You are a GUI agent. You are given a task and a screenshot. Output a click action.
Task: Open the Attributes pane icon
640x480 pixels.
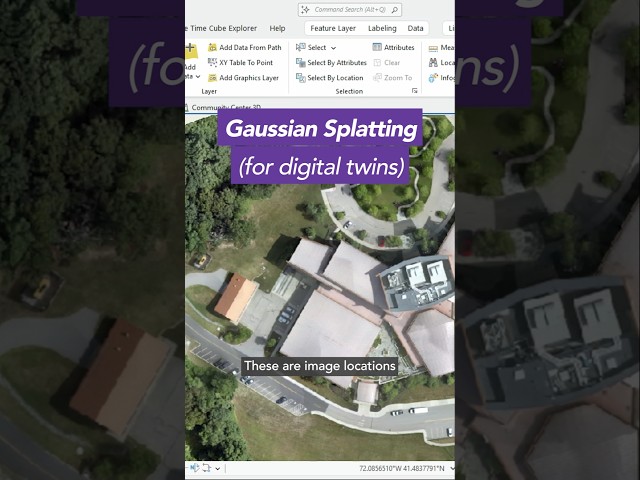point(377,47)
